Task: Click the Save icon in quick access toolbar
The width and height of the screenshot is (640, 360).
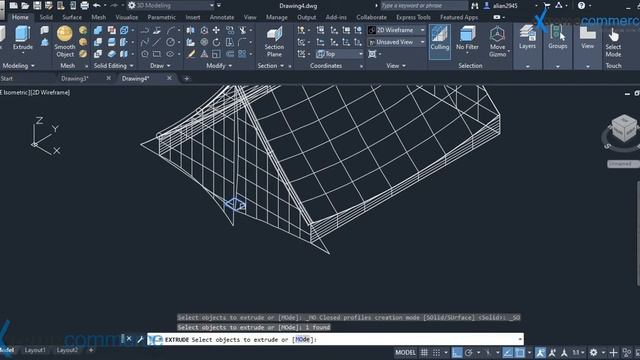Action: point(37,5)
